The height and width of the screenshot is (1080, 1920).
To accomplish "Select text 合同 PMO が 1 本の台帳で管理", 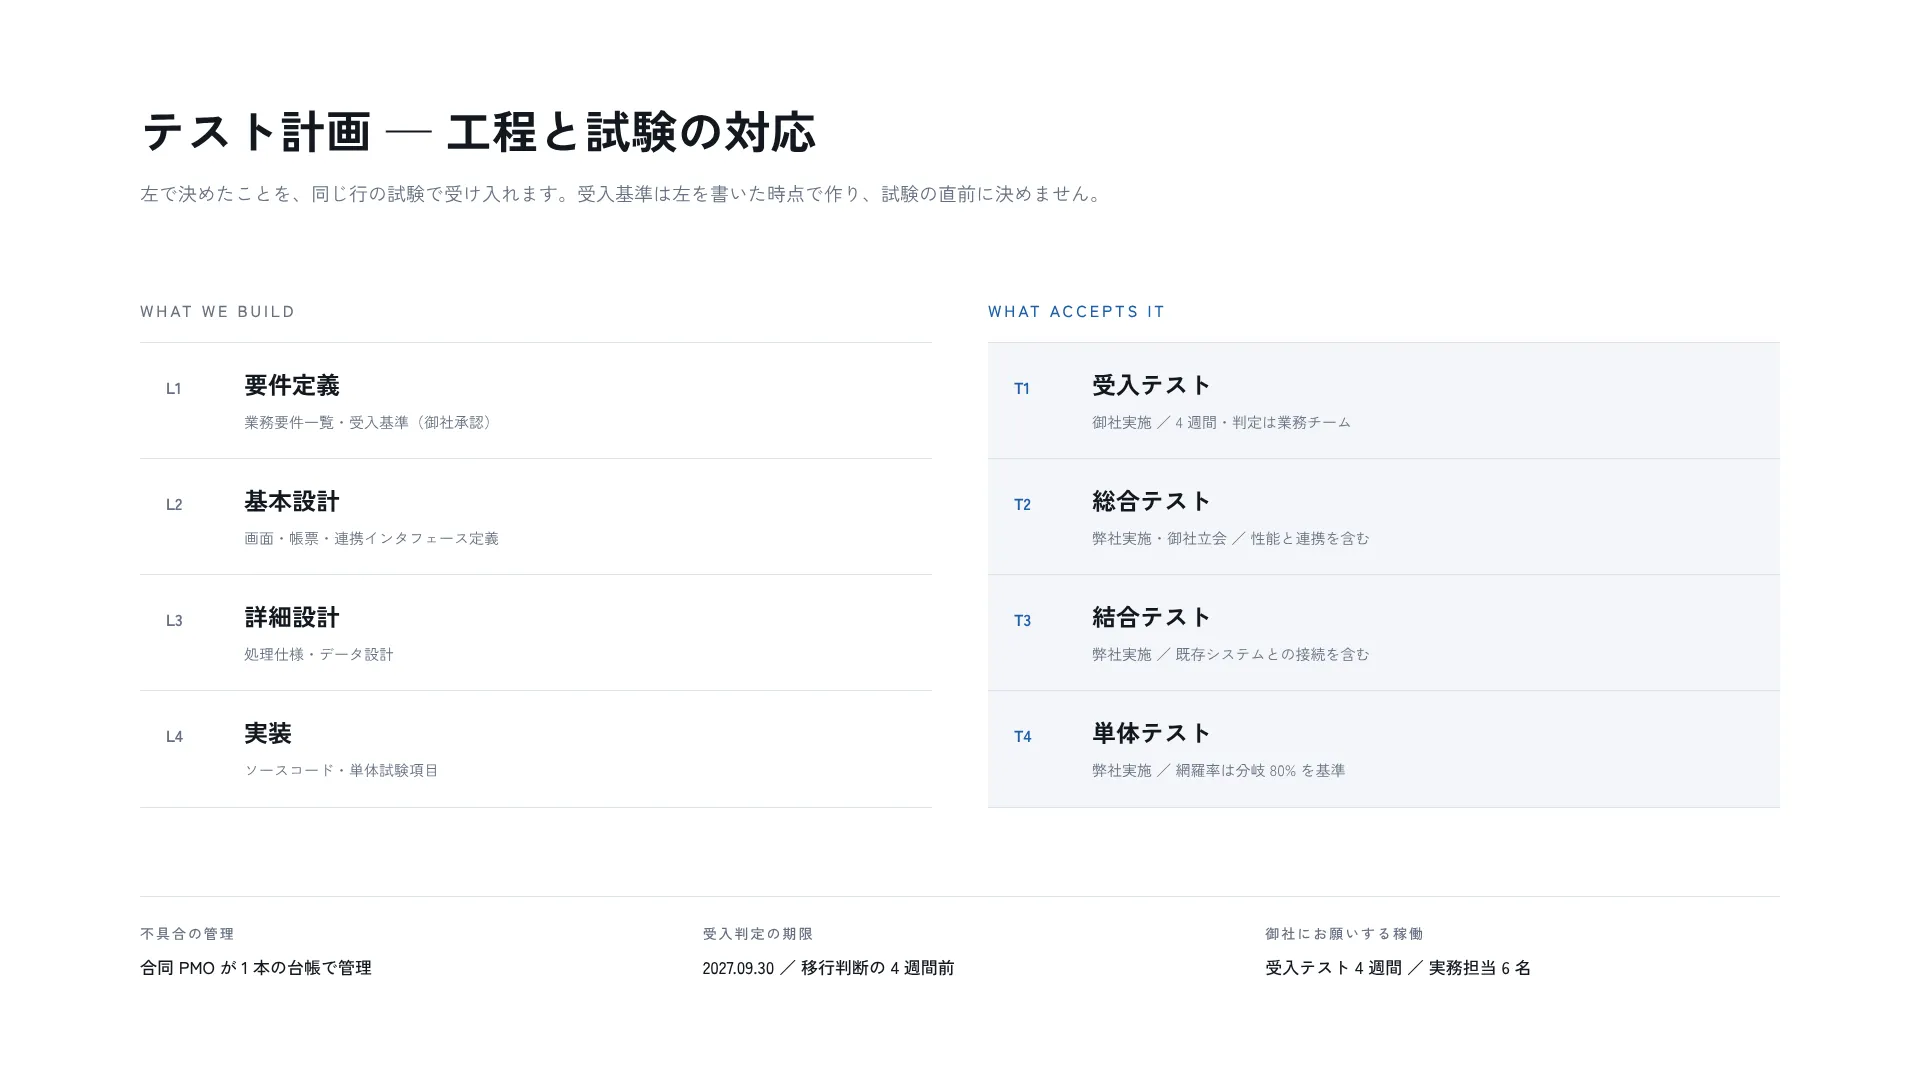I will pyautogui.click(x=256, y=968).
